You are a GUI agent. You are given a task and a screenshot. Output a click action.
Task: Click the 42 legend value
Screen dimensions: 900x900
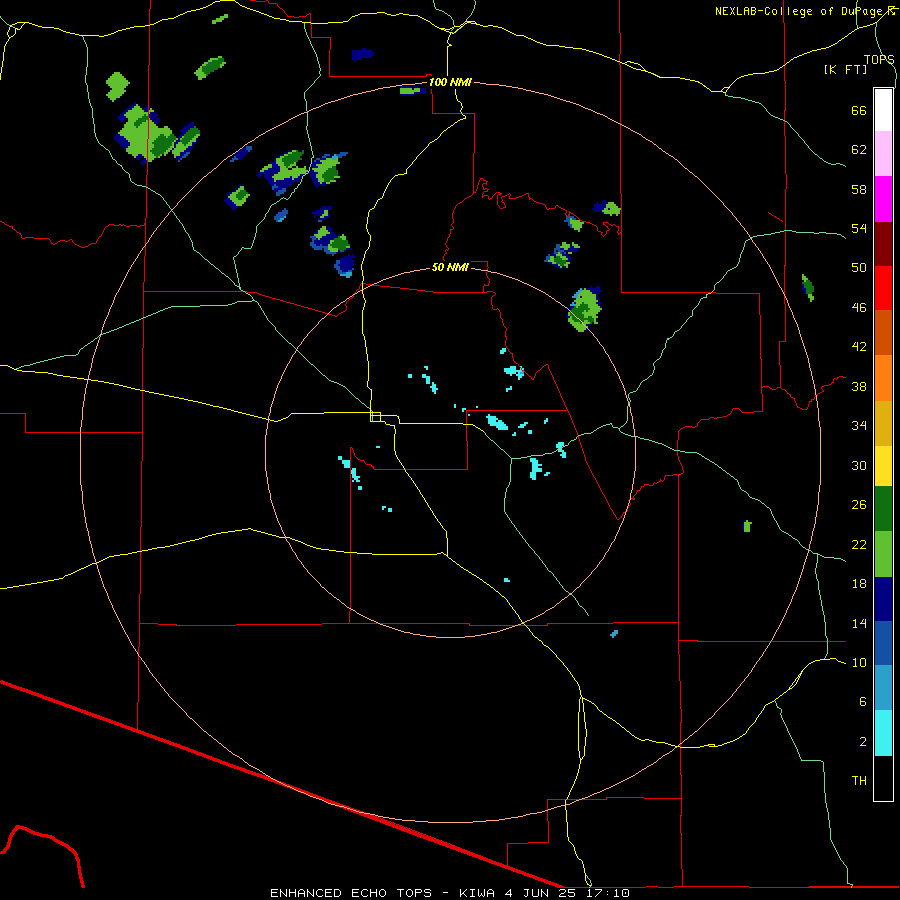[859, 347]
